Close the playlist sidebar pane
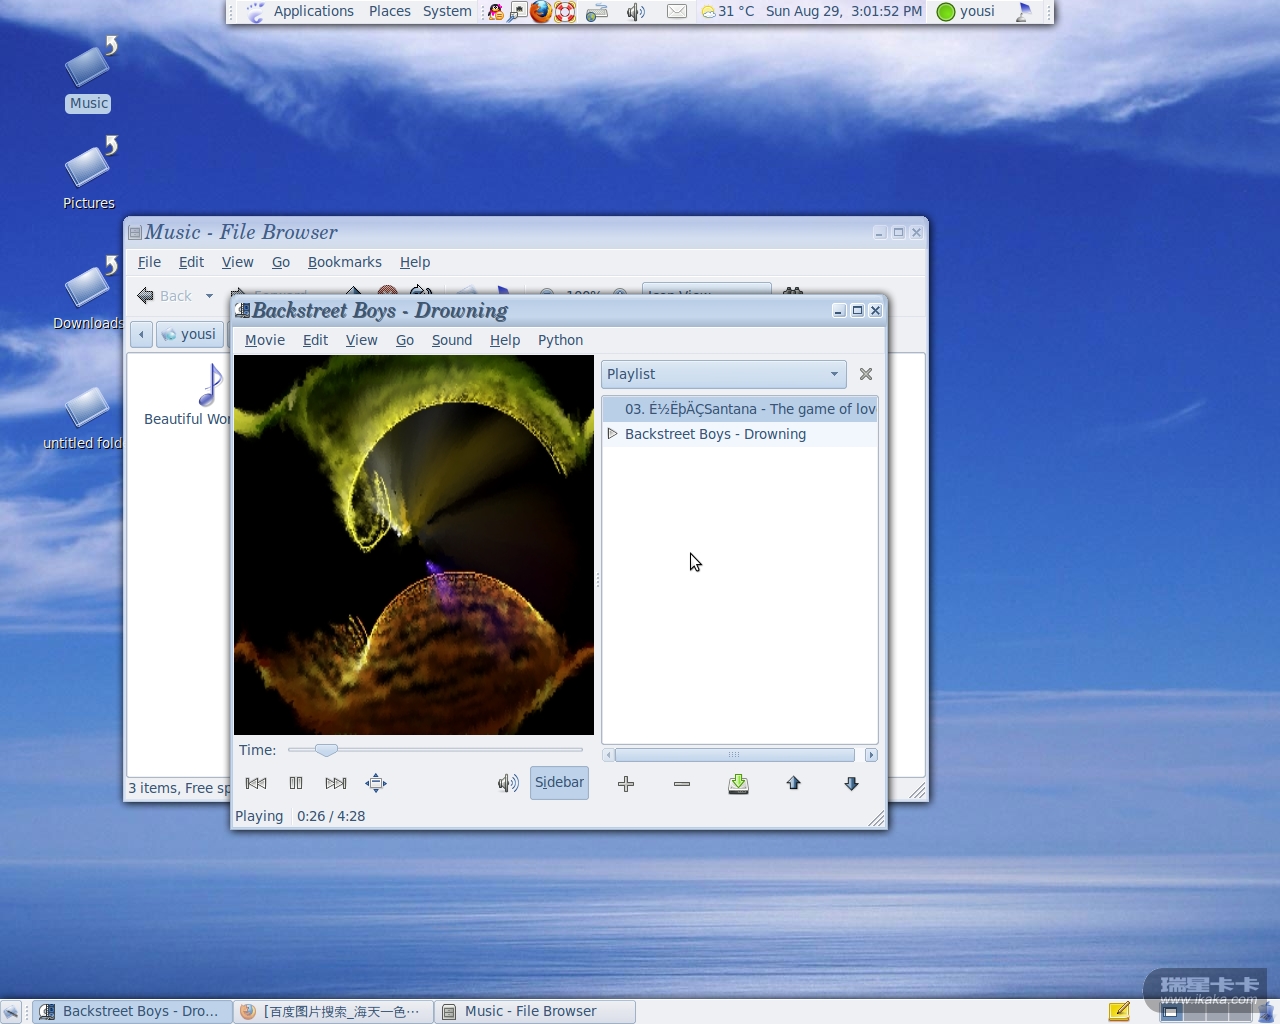The height and width of the screenshot is (1024, 1280). pyautogui.click(x=866, y=374)
